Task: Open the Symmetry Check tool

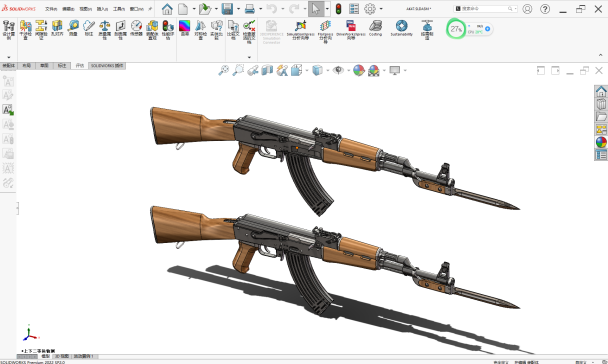Action: pos(200,30)
